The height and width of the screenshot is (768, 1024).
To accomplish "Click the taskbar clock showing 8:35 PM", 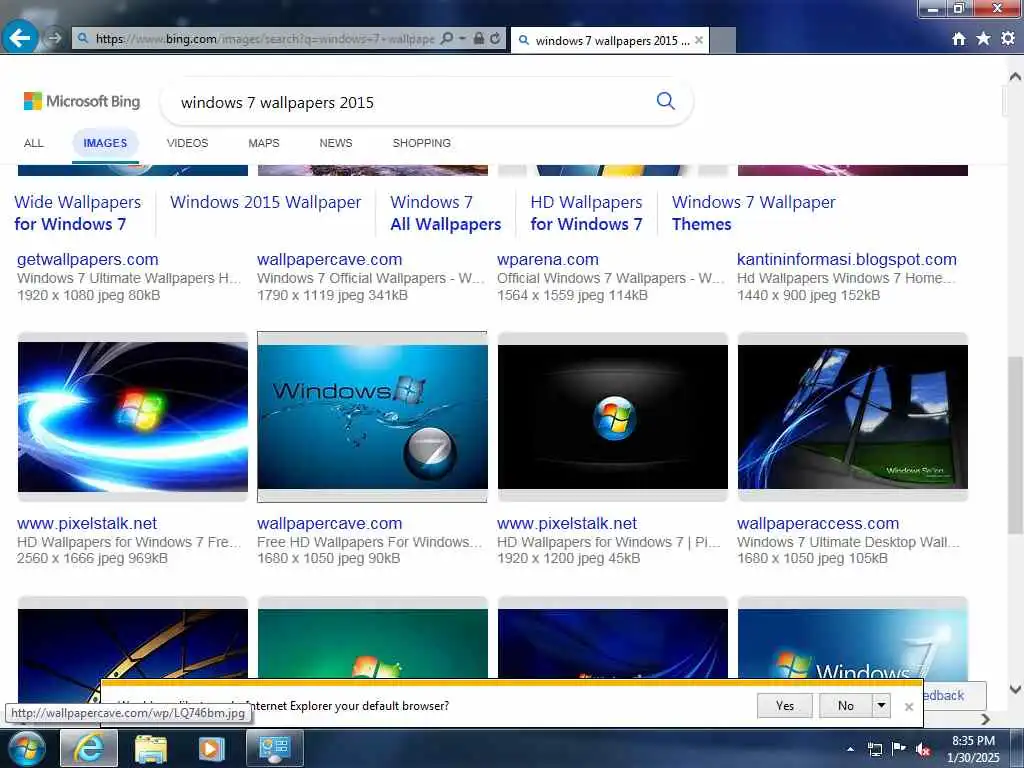I will pos(973,748).
